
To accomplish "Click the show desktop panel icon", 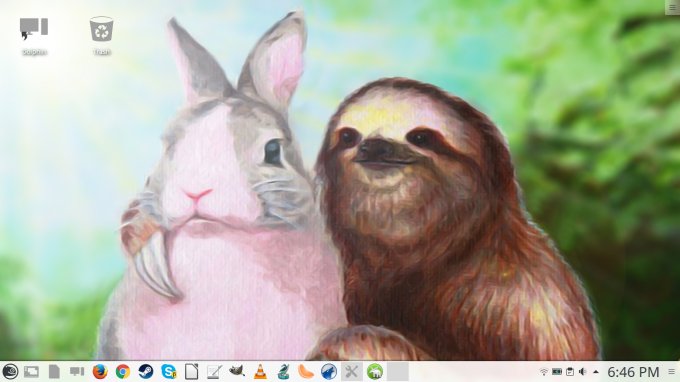I will [31, 372].
